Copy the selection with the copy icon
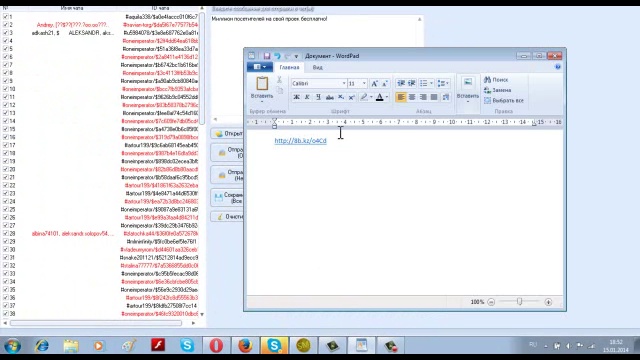Image resolution: width=640 pixels, height=360 pixels. 280,90
